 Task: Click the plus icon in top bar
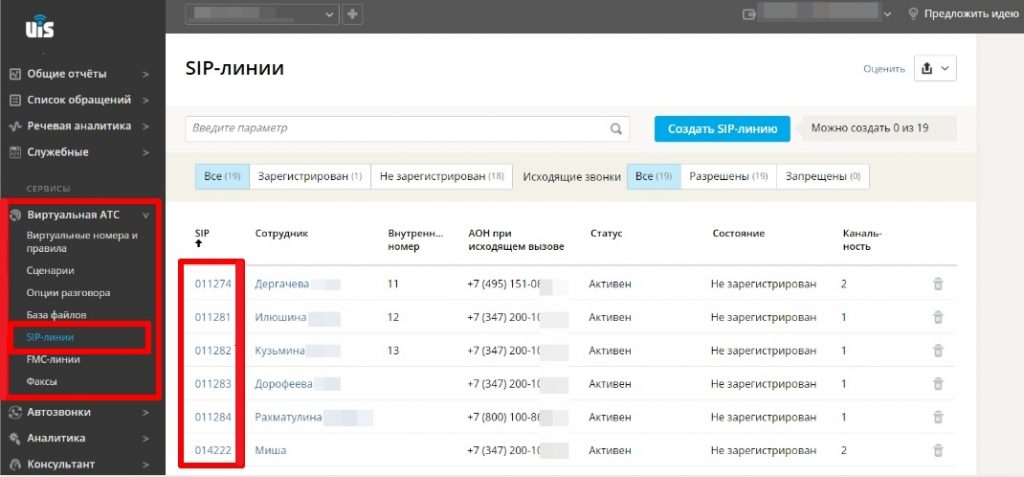(x=353, y=14)
